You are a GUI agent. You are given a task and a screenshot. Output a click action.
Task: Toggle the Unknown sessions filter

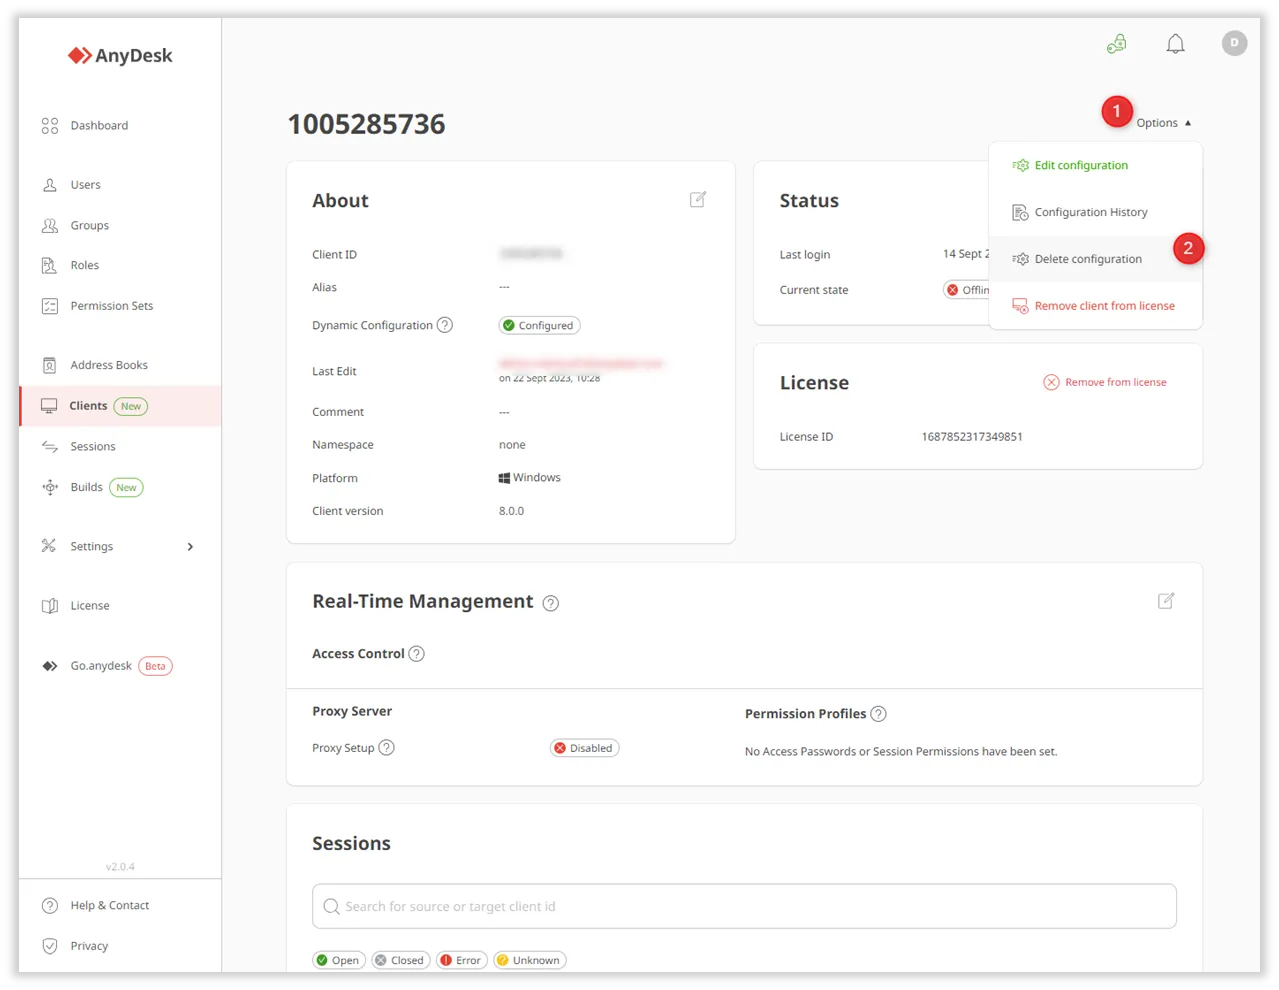click(x=529, y=960)
